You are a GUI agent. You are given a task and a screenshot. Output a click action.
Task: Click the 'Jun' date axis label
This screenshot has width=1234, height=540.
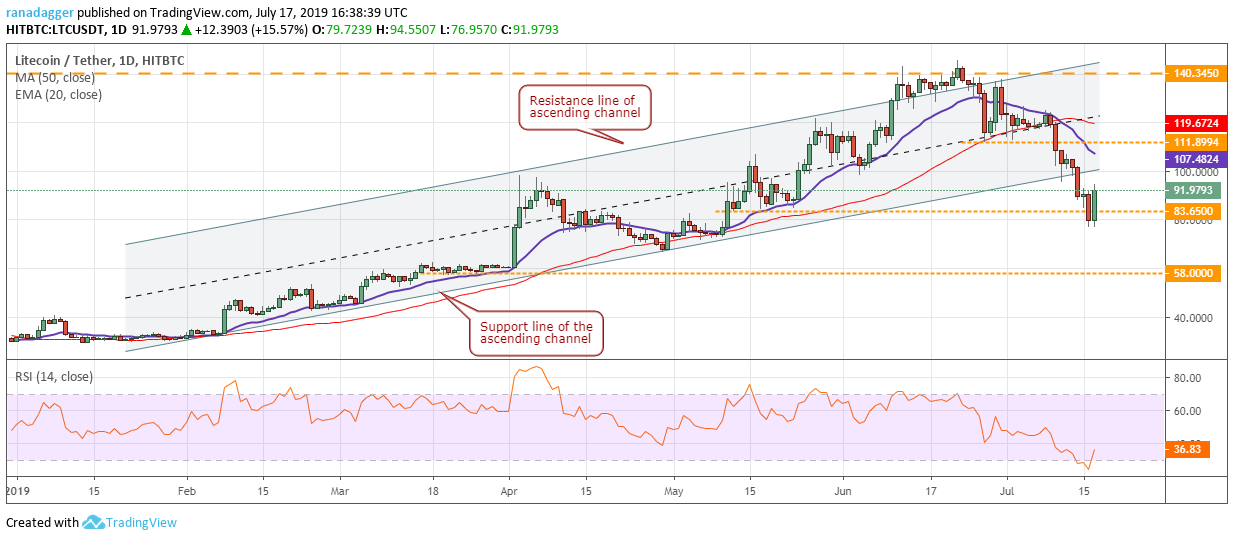(x=842, y=491)
